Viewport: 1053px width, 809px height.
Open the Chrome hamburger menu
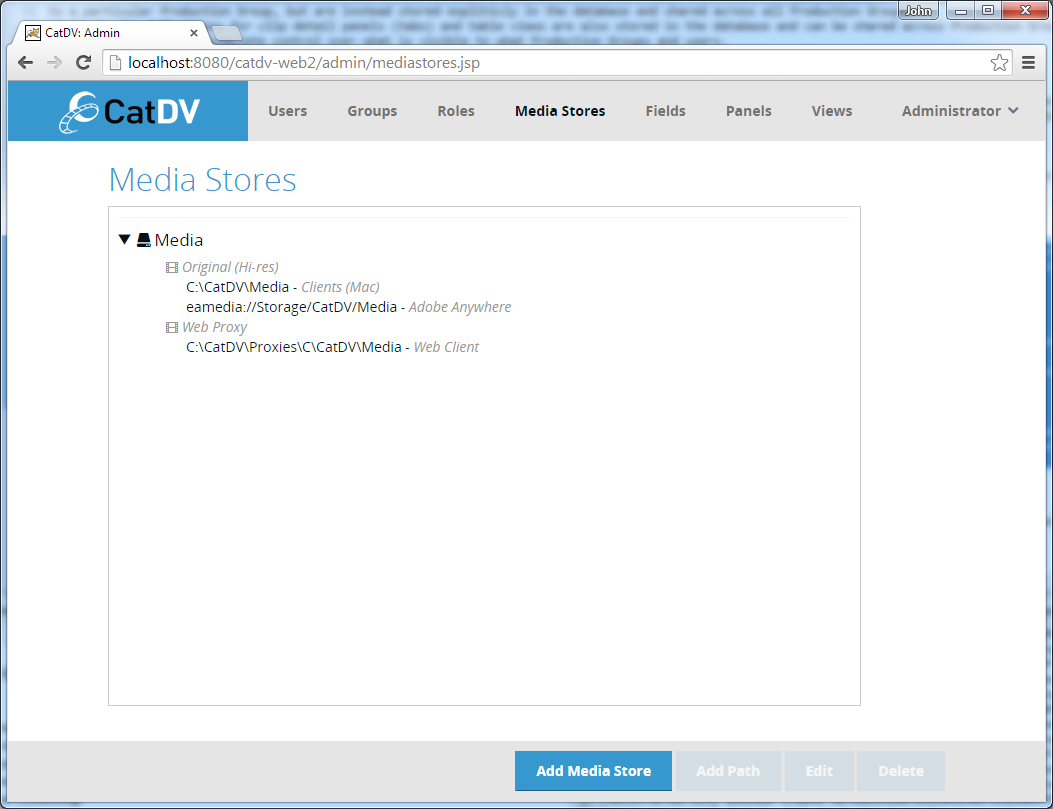point(1028,62)
